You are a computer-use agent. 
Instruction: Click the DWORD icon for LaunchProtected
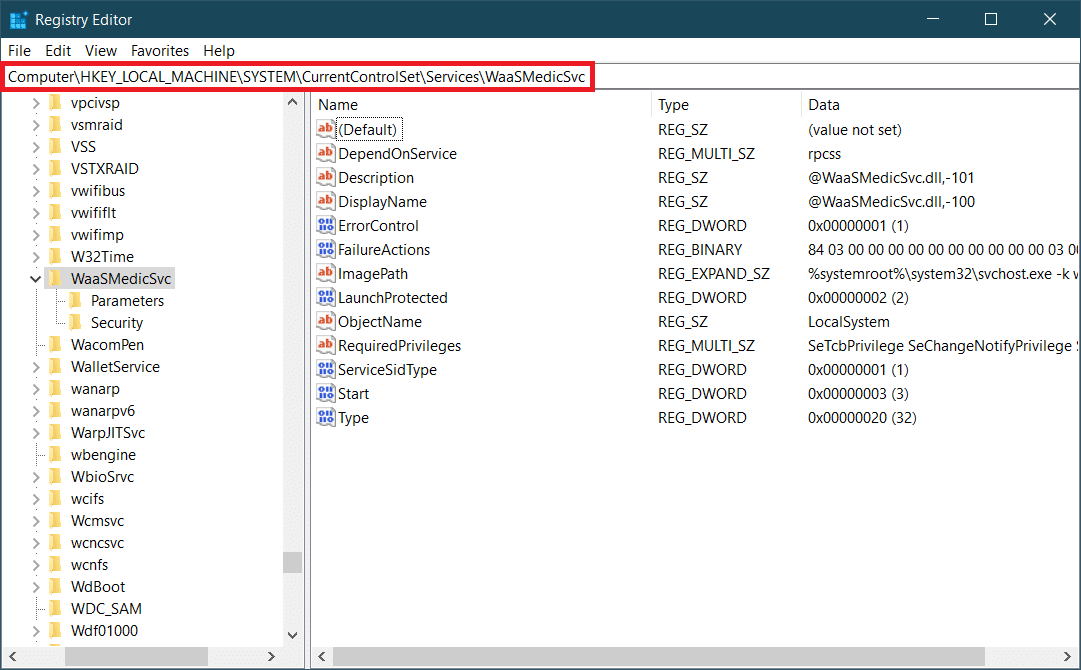[x=326, y=298]
